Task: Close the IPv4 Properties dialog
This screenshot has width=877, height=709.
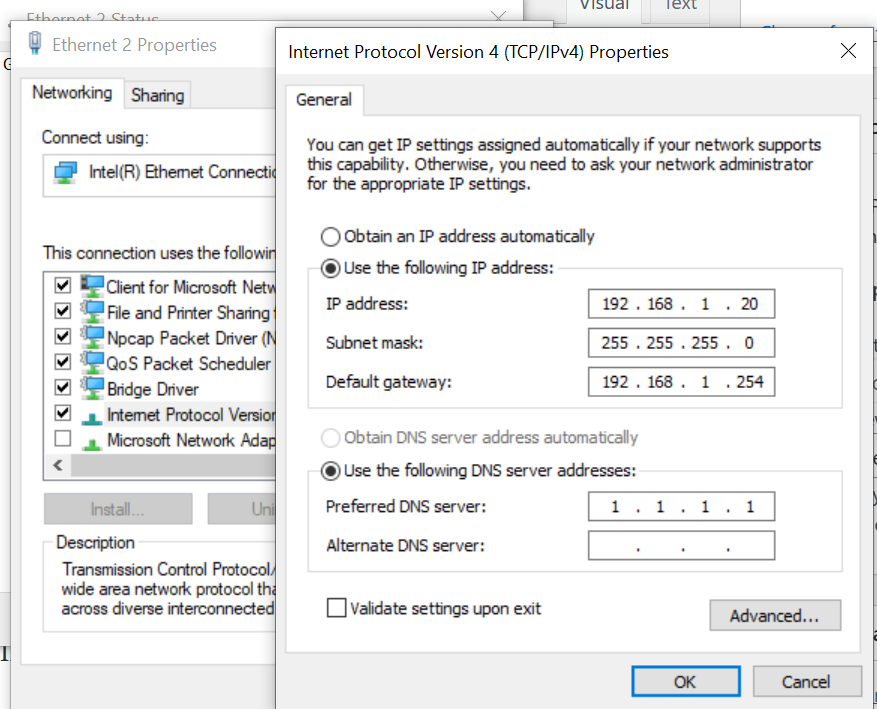Action: pyautogui.click(x=848, y=51)
